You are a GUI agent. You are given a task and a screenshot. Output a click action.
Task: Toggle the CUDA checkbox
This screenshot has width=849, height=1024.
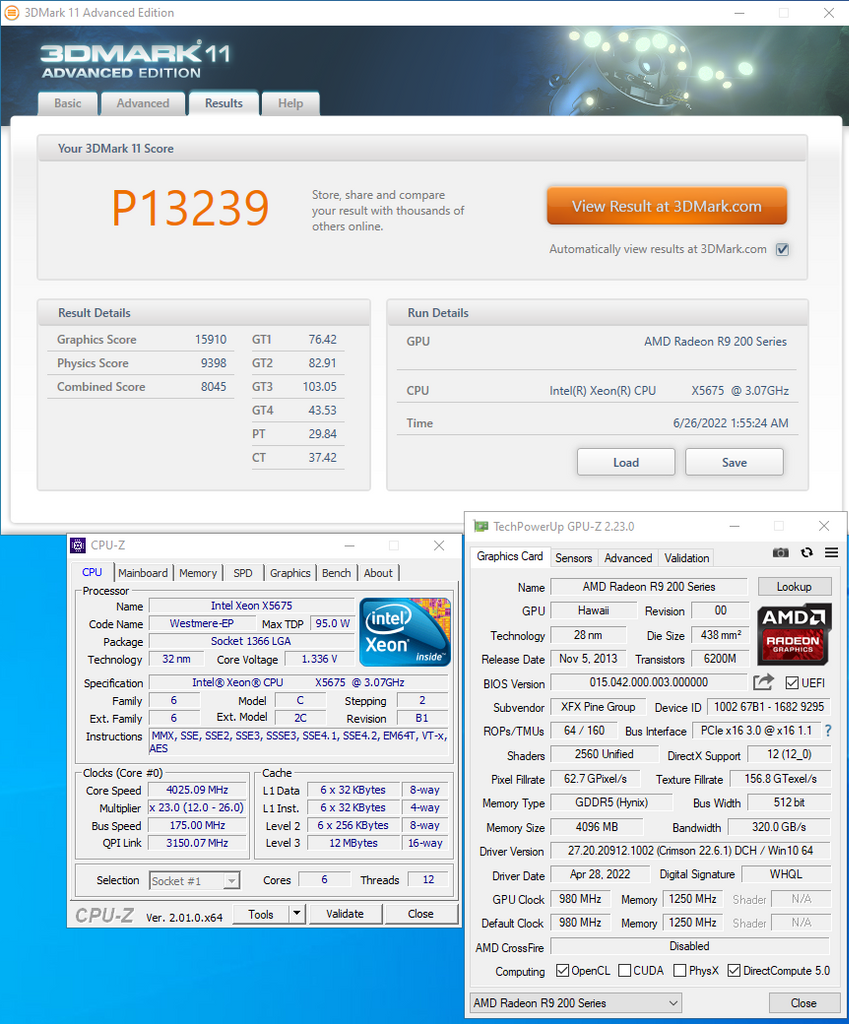[x=624, y=970]
